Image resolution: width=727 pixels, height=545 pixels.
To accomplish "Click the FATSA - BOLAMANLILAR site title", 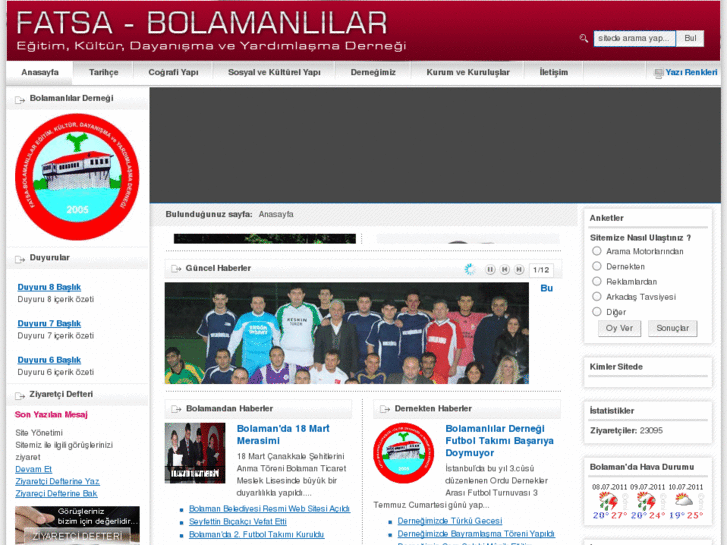I will point(202,23).
